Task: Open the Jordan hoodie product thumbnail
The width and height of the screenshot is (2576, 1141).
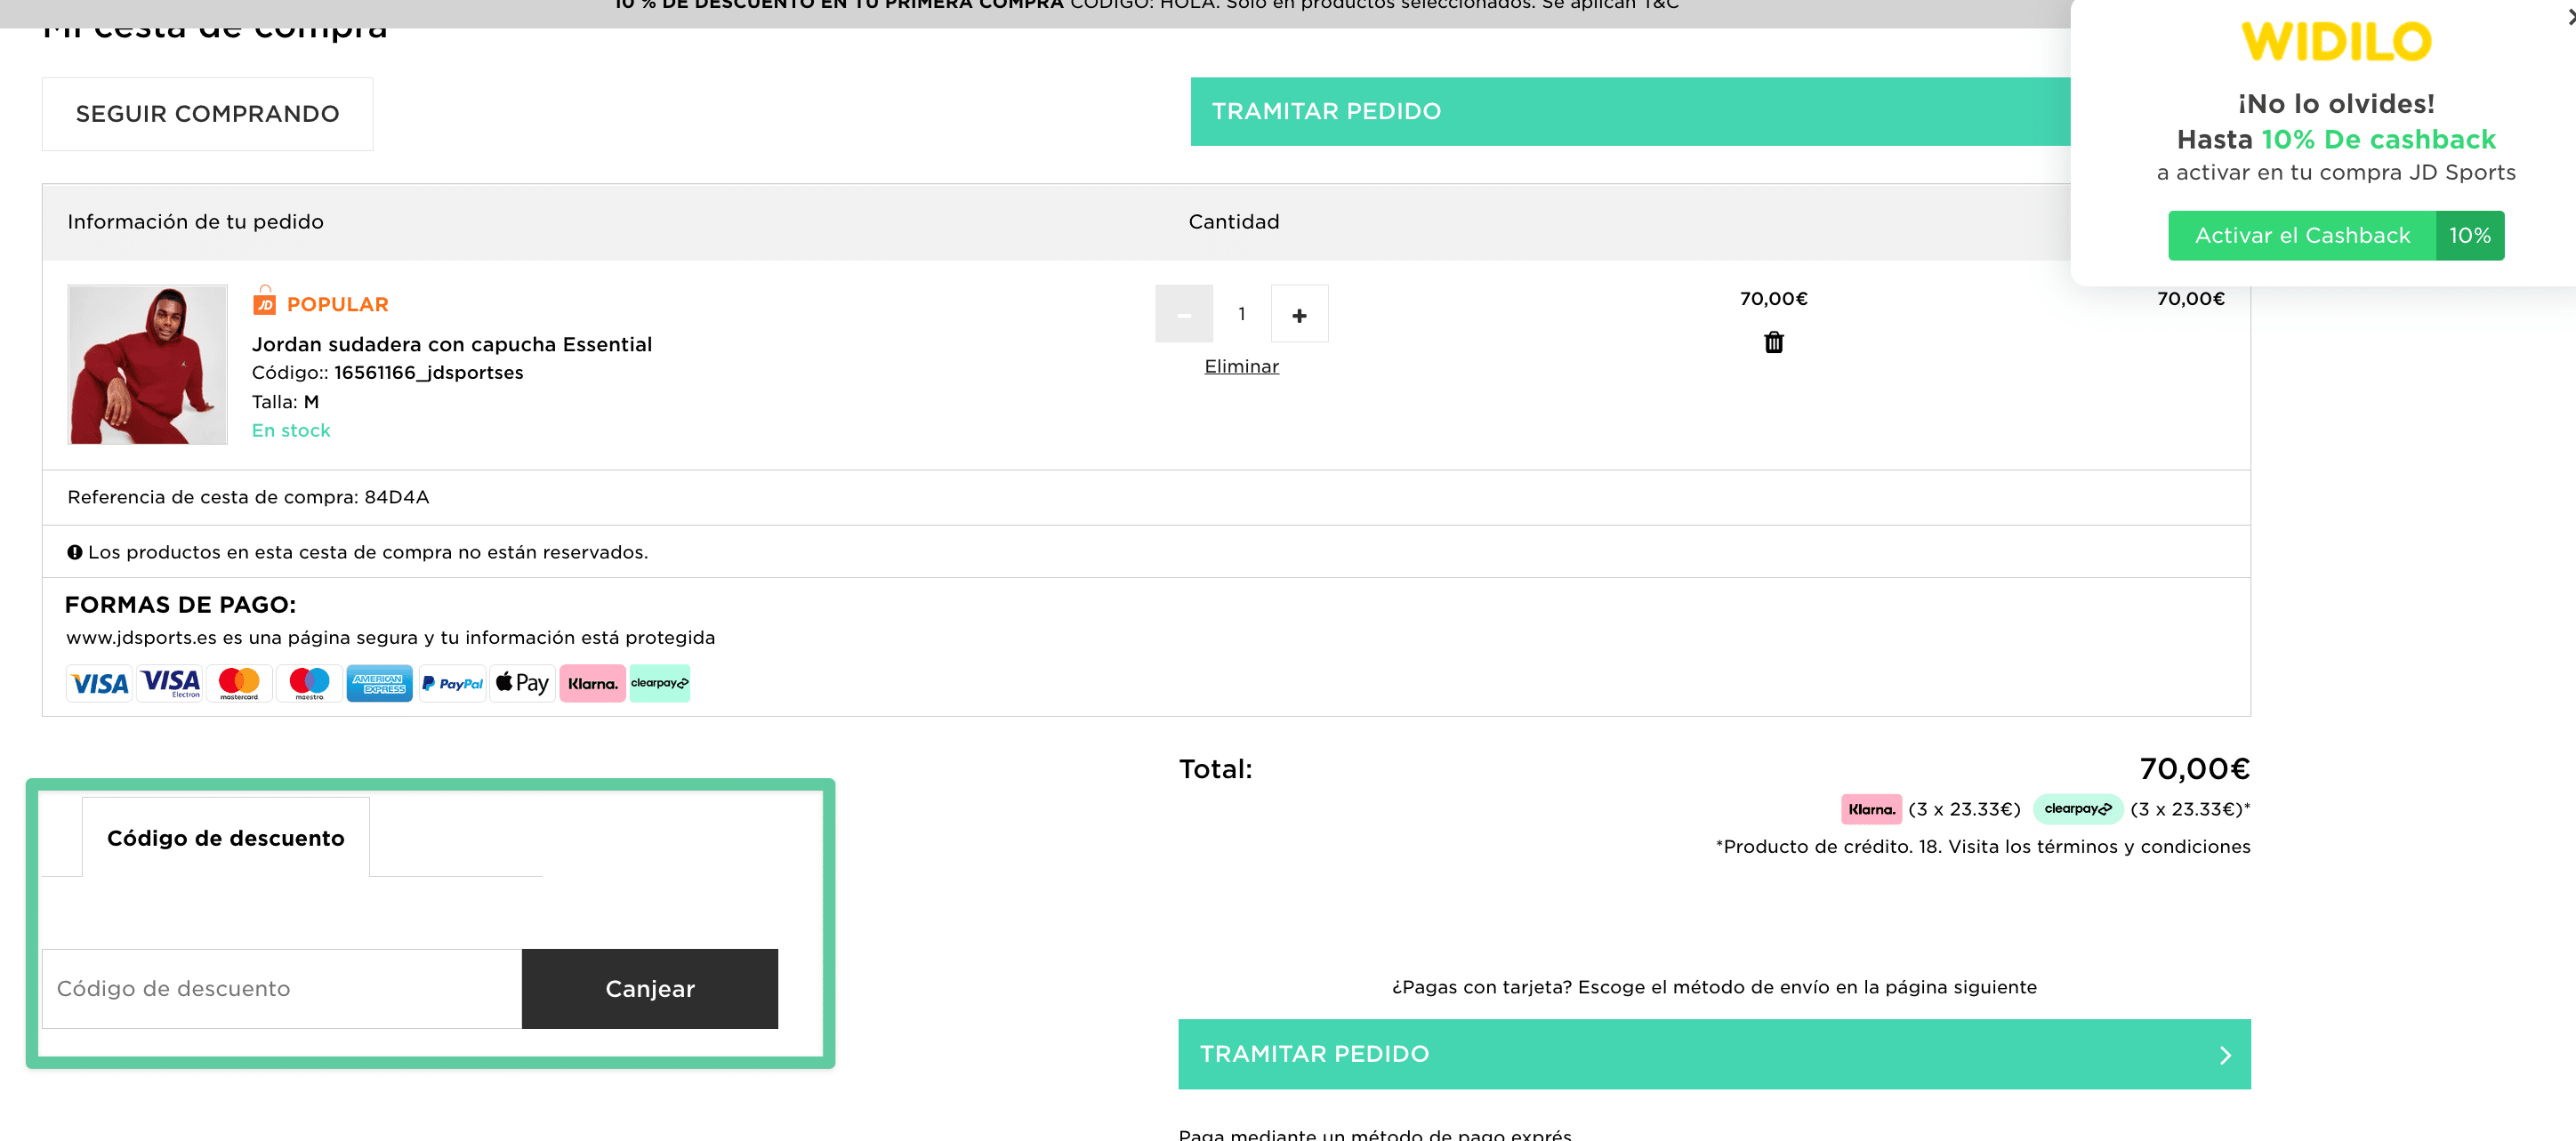Action: pyautogui.click(x=147, y=365)
